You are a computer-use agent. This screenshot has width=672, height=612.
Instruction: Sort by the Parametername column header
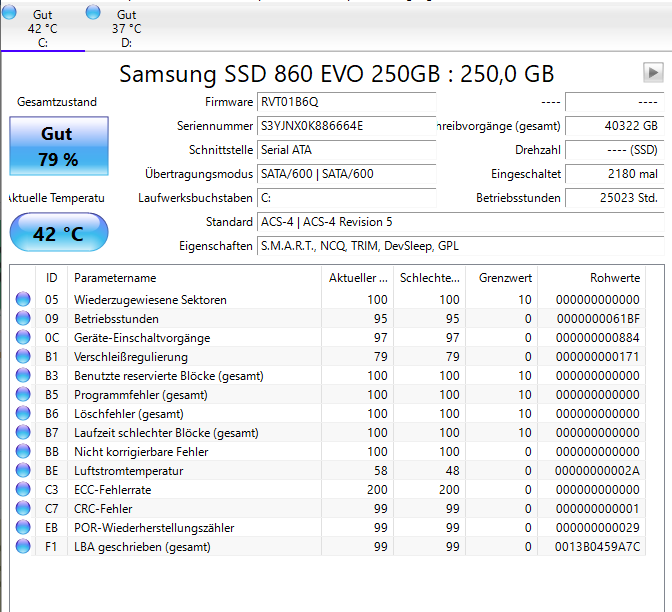pos(194,278)
